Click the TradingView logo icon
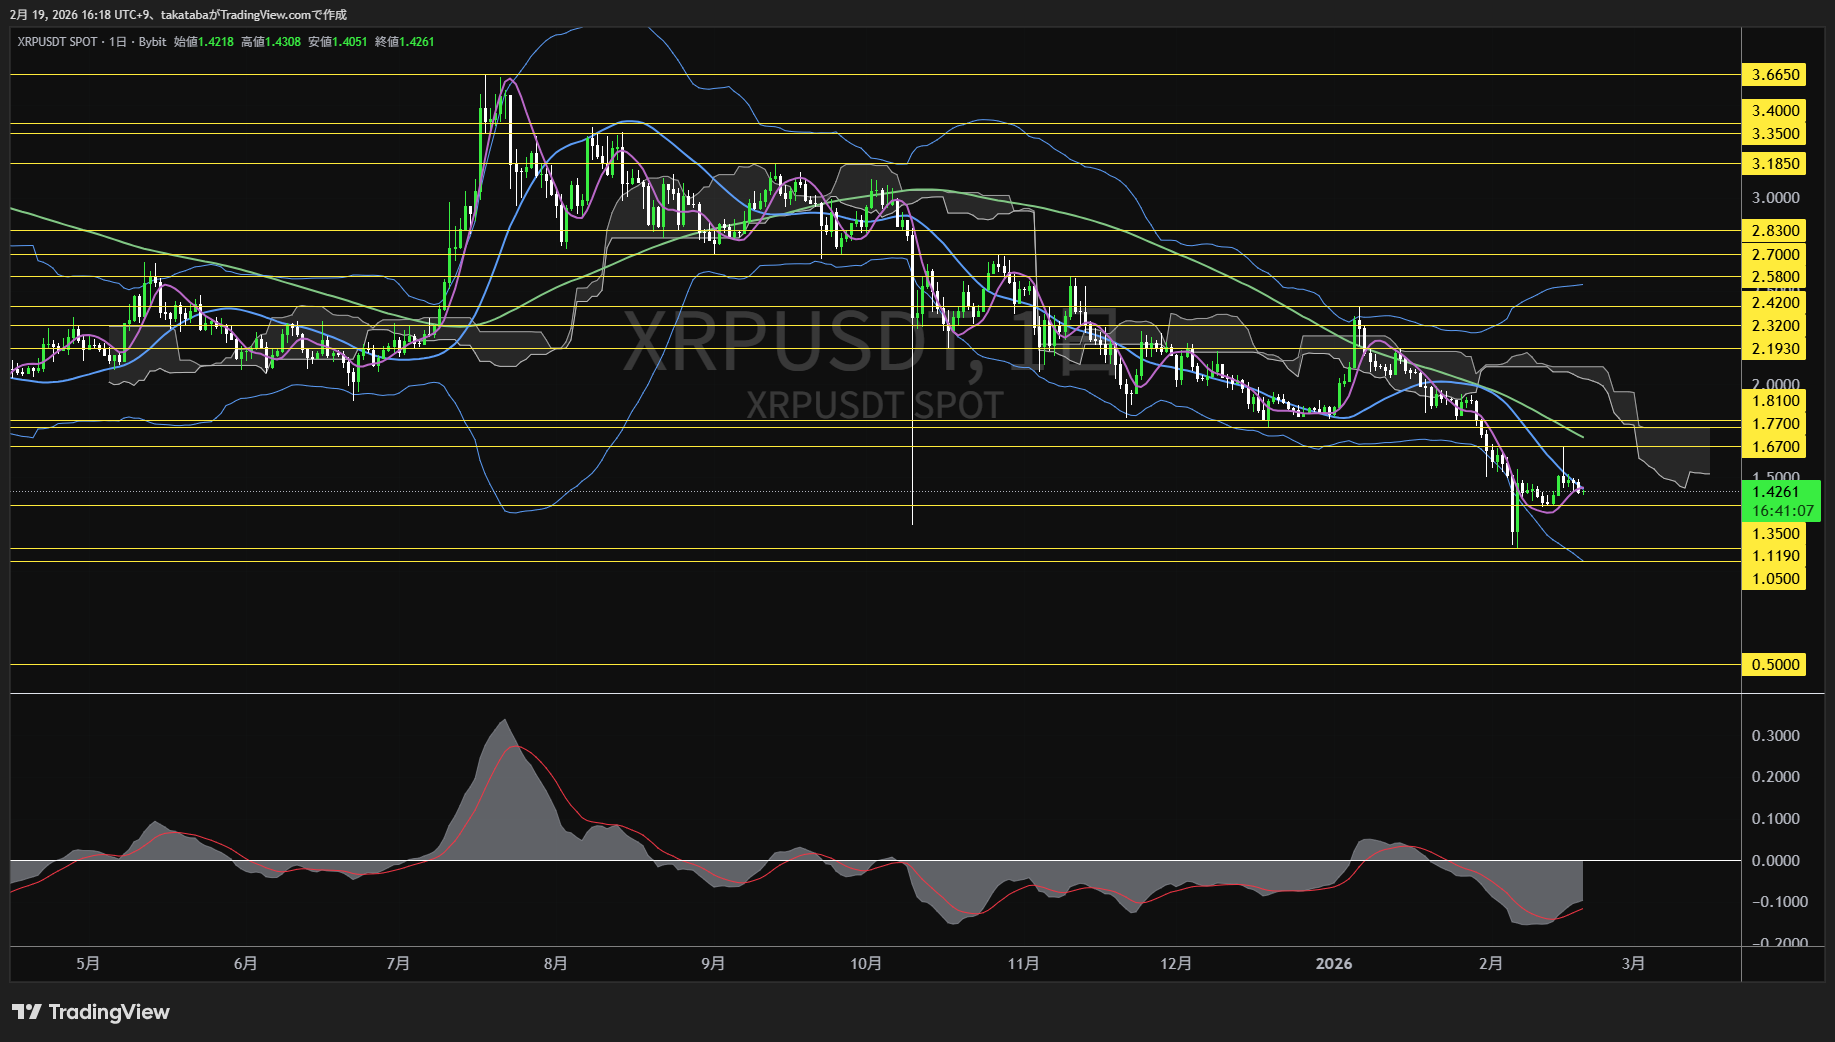1835x1042 pixels. tap(26, 1012)
